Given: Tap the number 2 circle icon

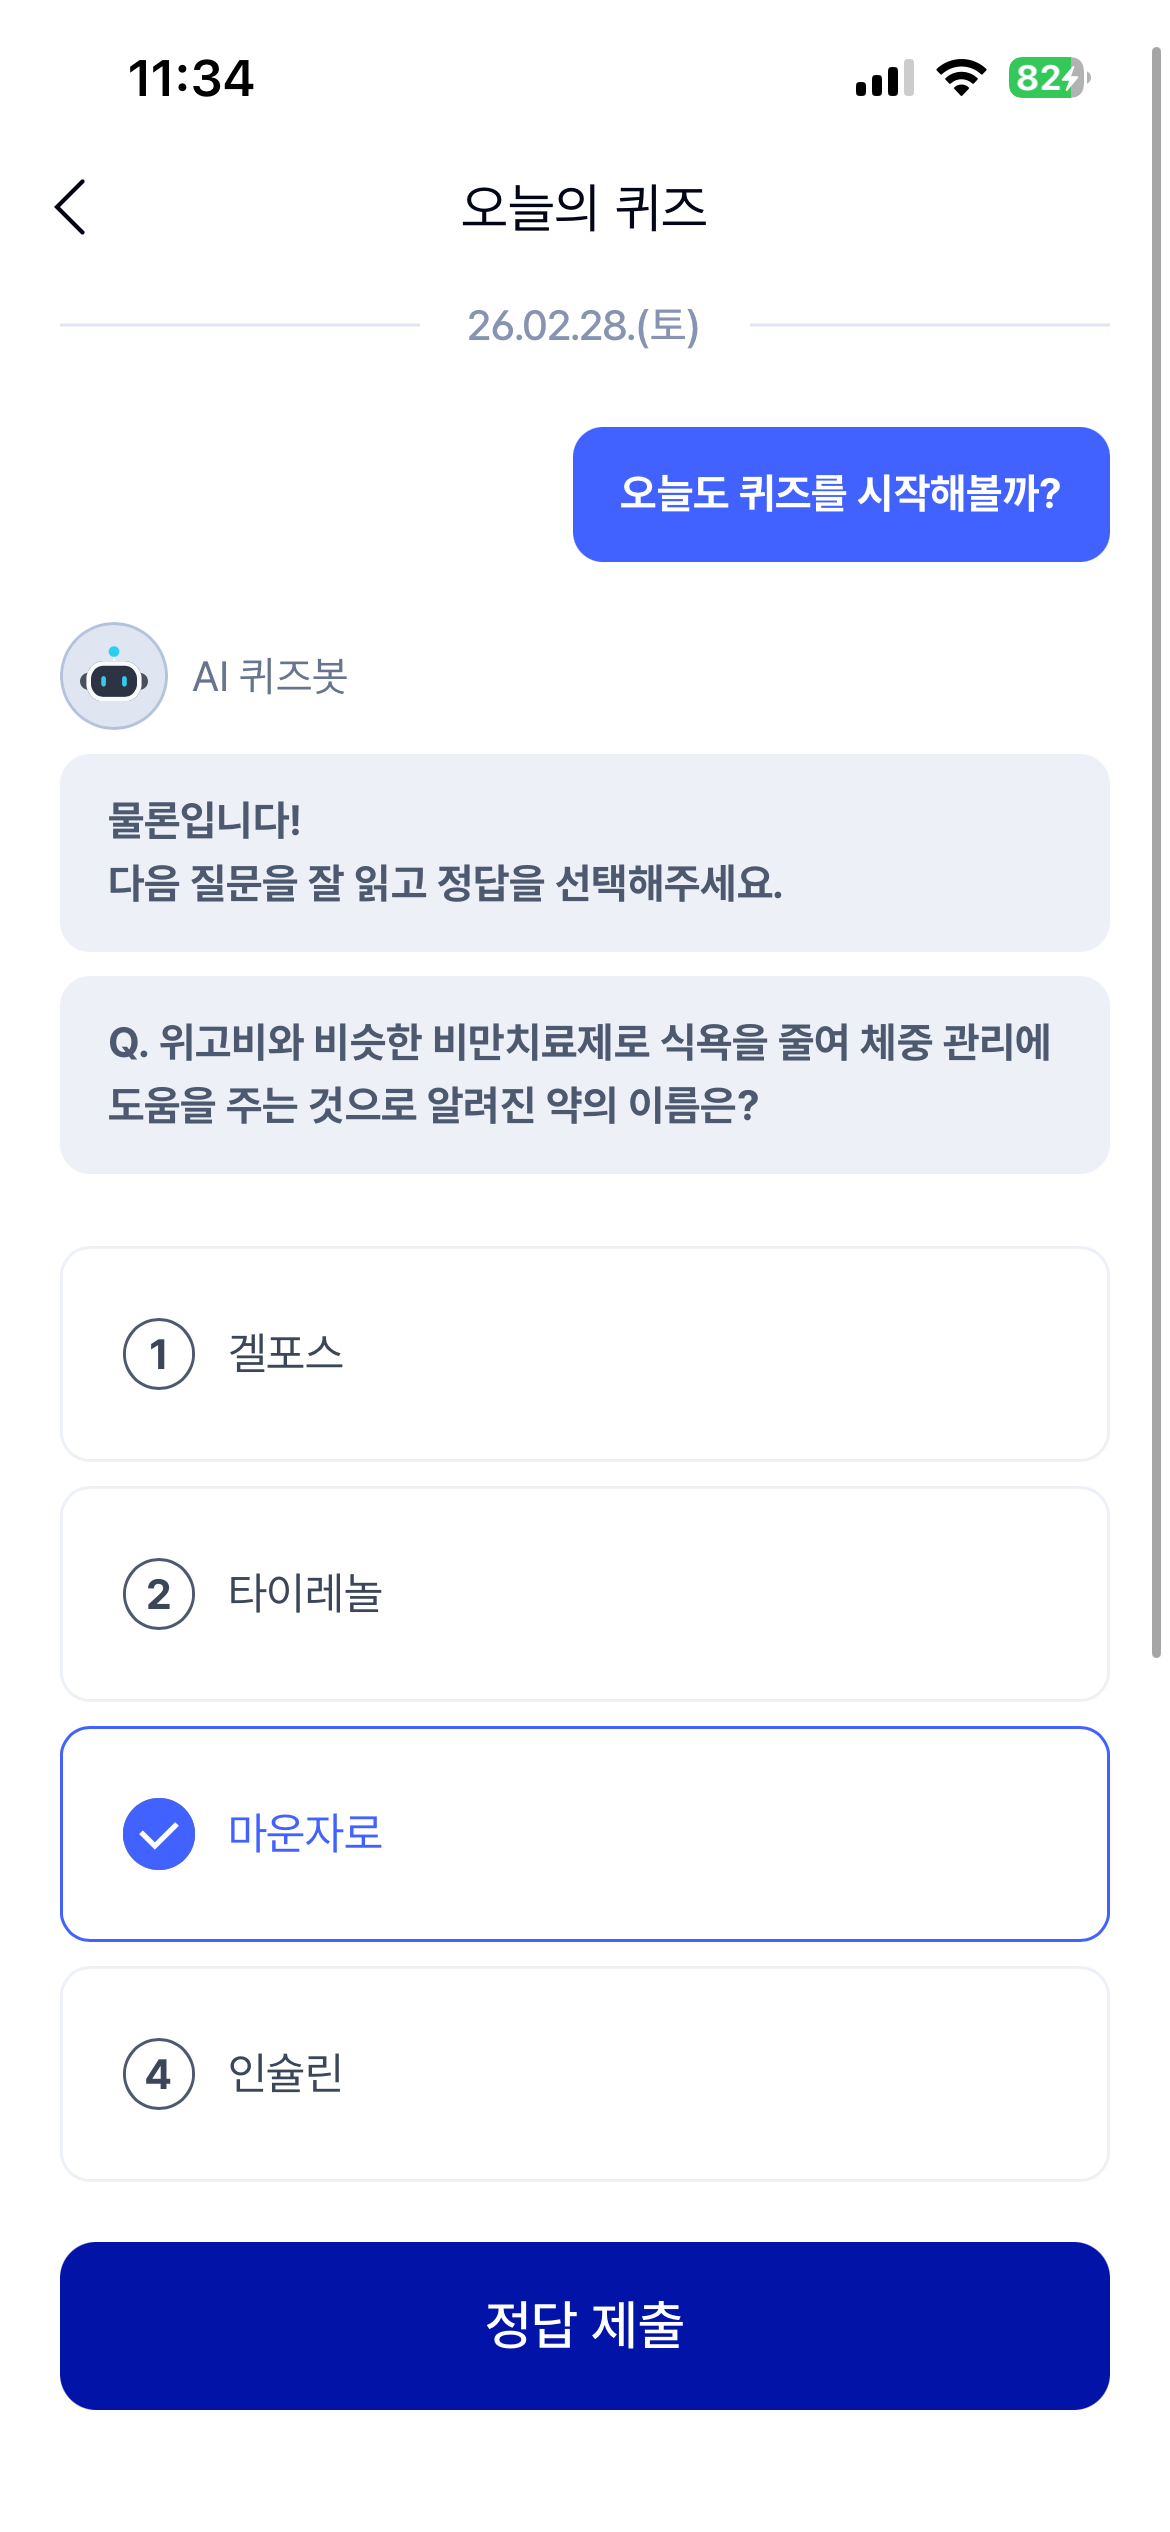Looking at the screenshot, I should coord(158,1594).
